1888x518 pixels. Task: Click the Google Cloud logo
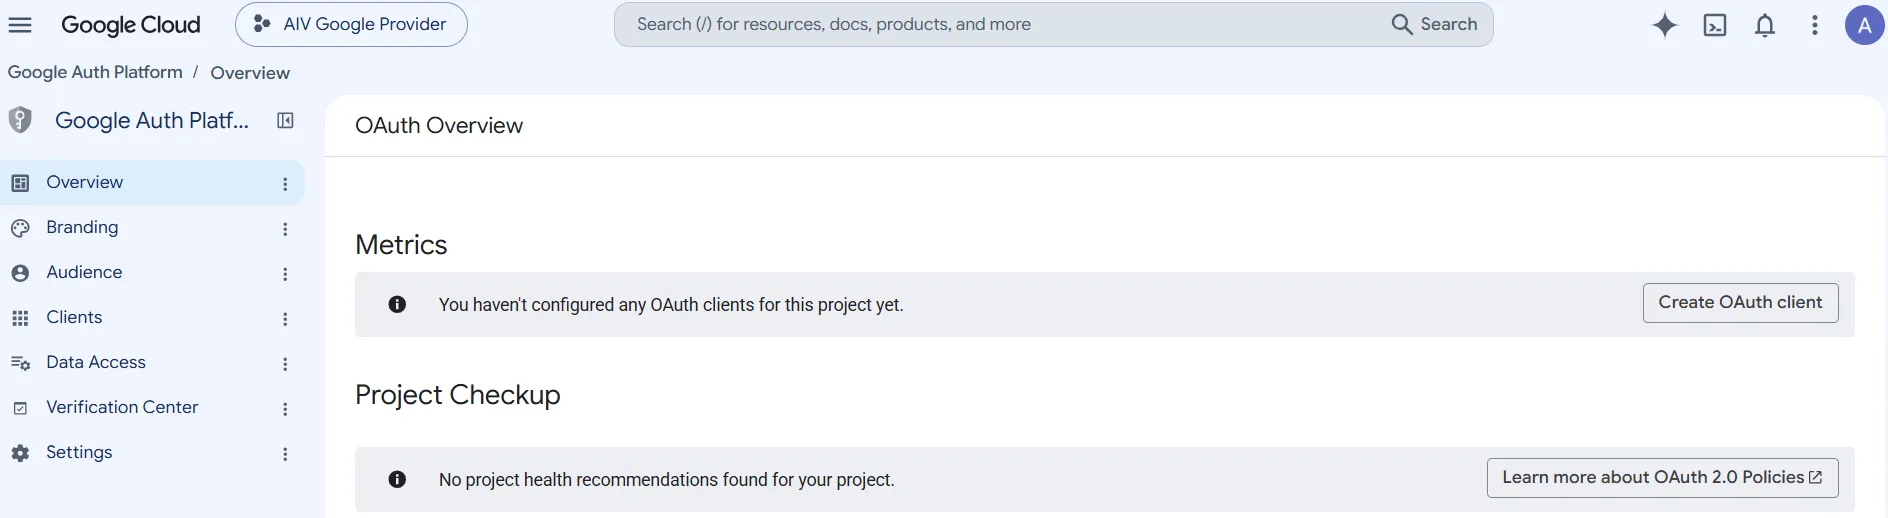pyautogui.click(x=131, y=25)
